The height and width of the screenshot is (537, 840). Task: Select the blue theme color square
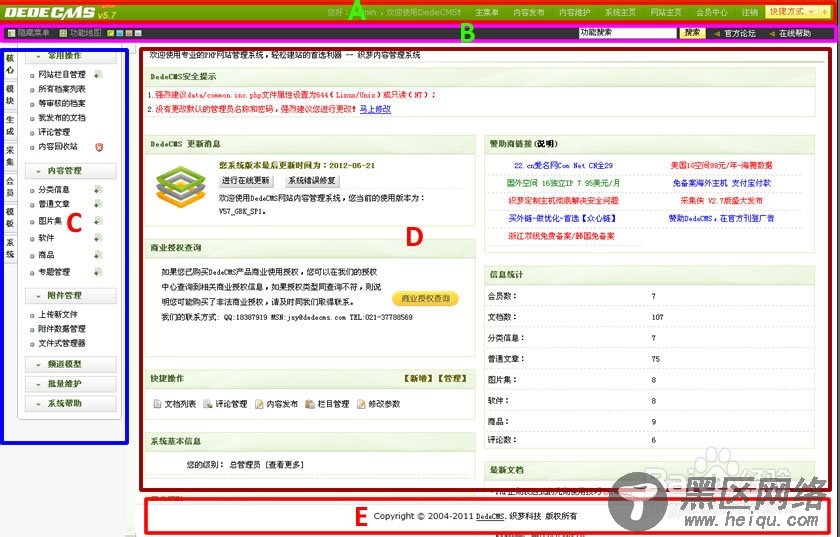pyautogui.click(x=119, y=33)
